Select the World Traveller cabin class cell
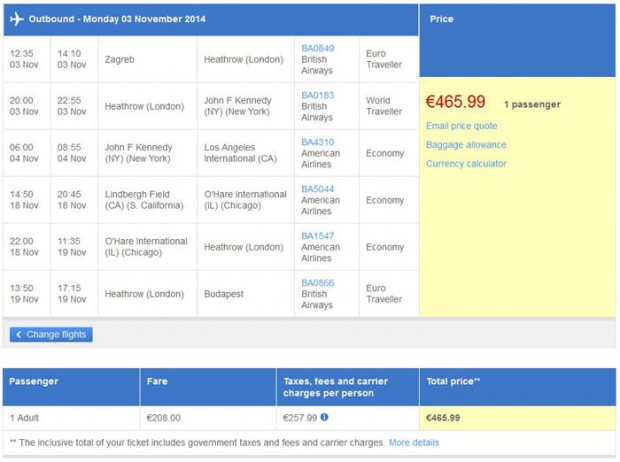Image resolution: width=620 pixels, height=462 pixels. coord(384,106)
